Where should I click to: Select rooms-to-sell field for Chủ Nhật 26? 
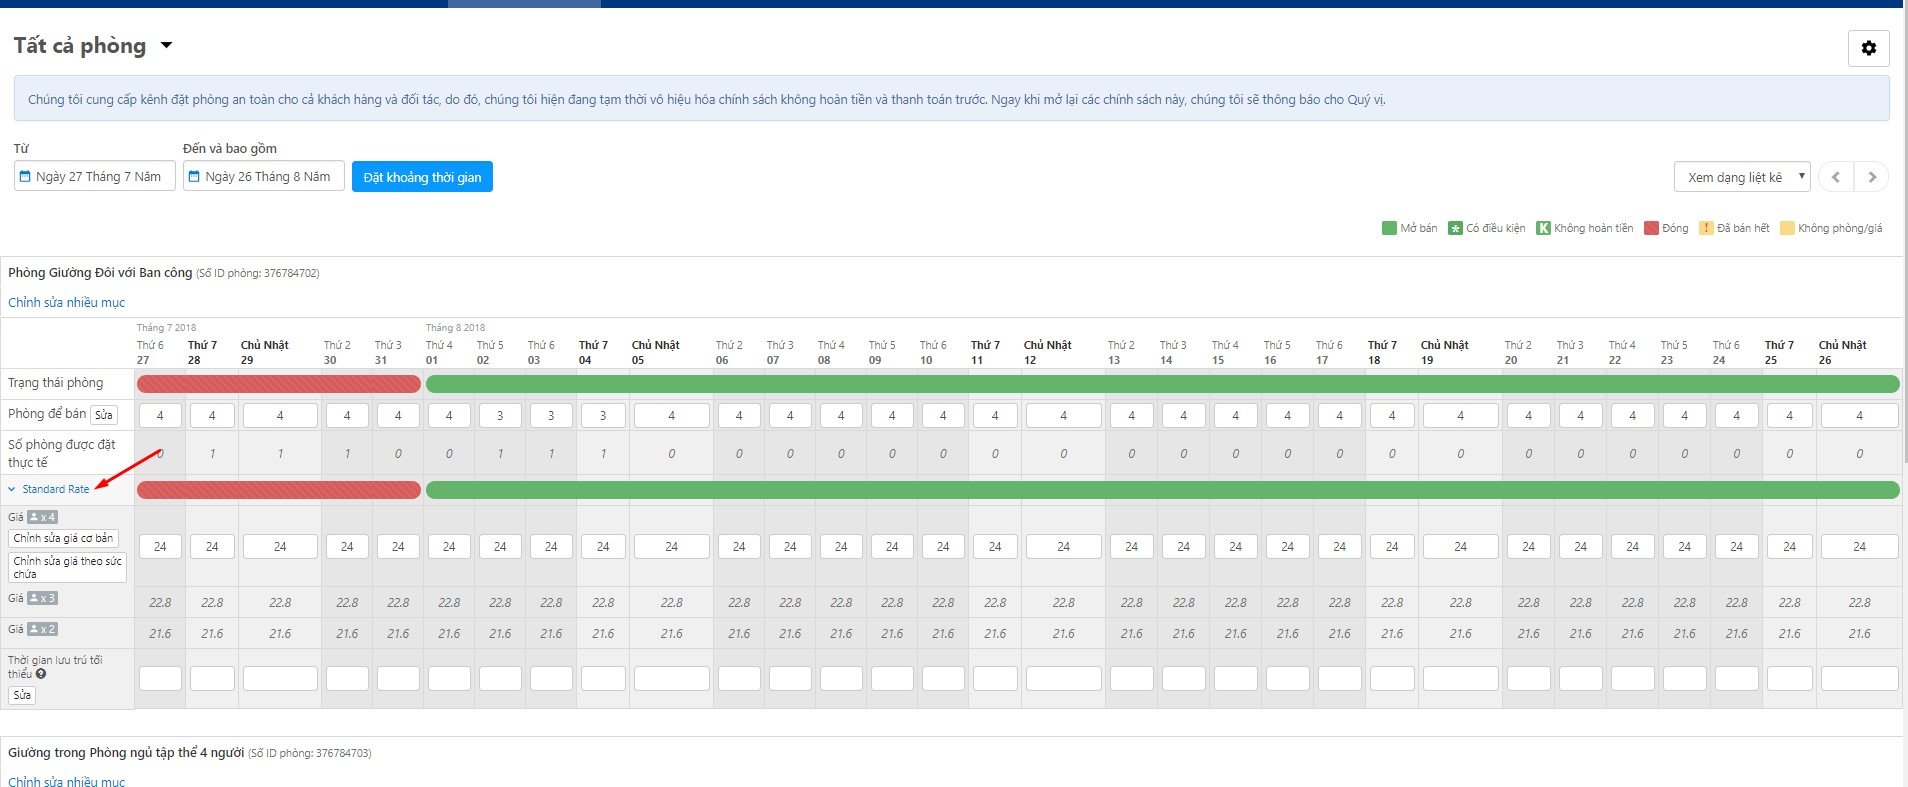1859,415
